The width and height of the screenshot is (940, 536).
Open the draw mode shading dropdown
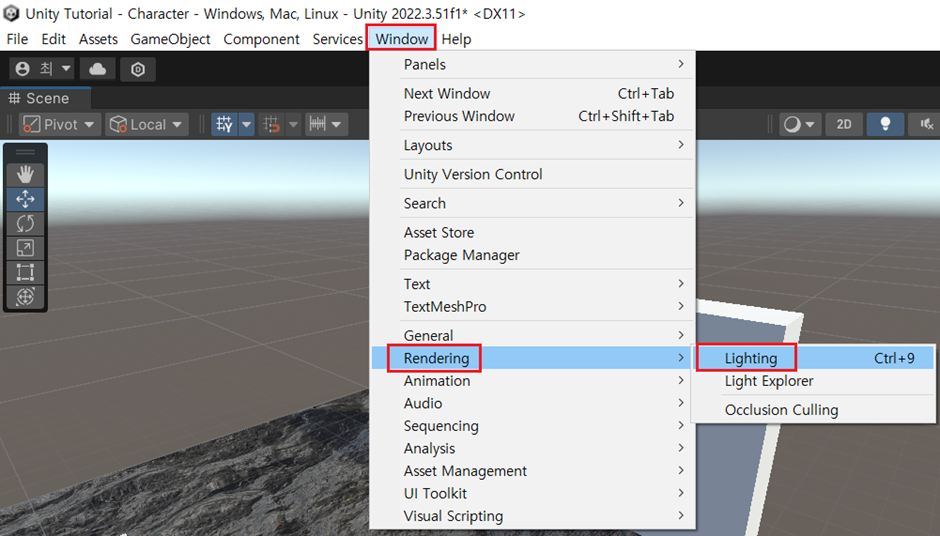(x=800, y=125)
